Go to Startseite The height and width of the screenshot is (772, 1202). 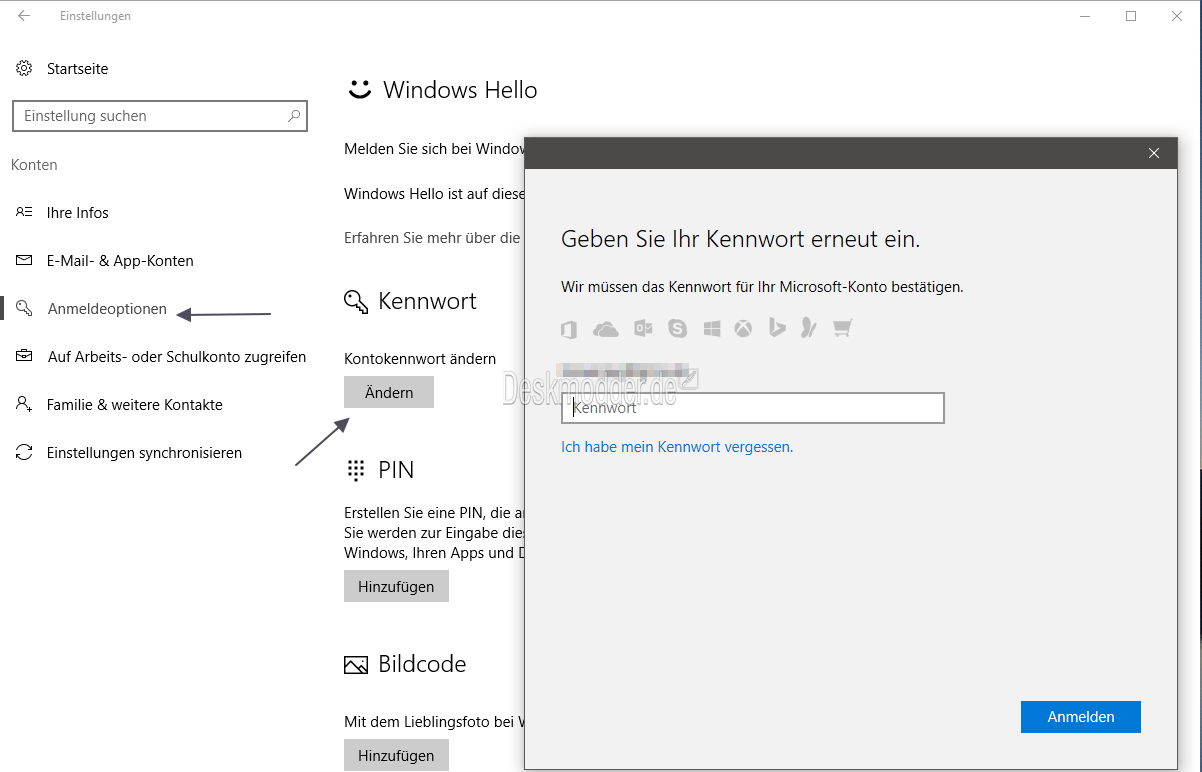point(78,69)
